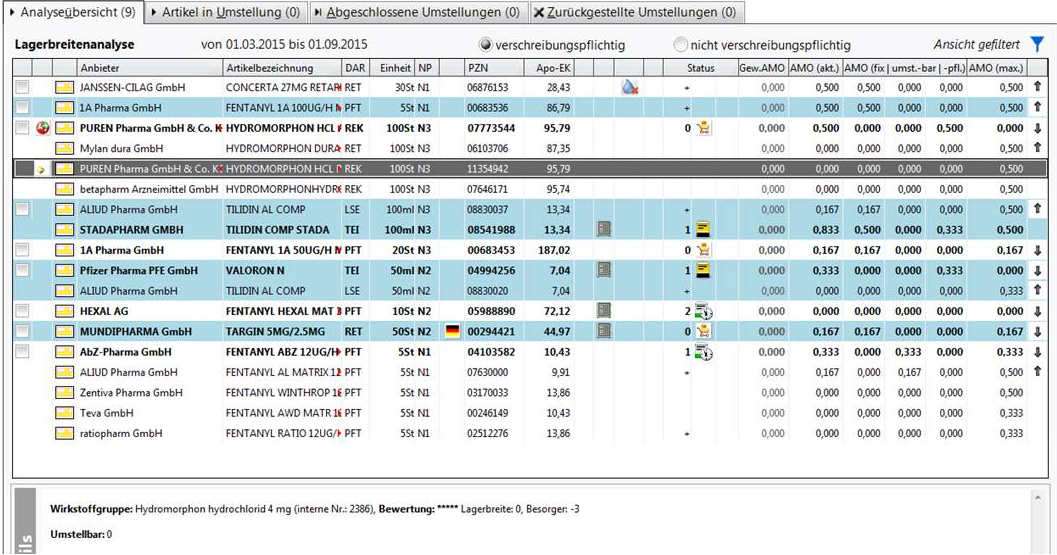
Task: Select the verschreibungspflichtig radio button
Action: pyautogui.click(x=485, y=45)
